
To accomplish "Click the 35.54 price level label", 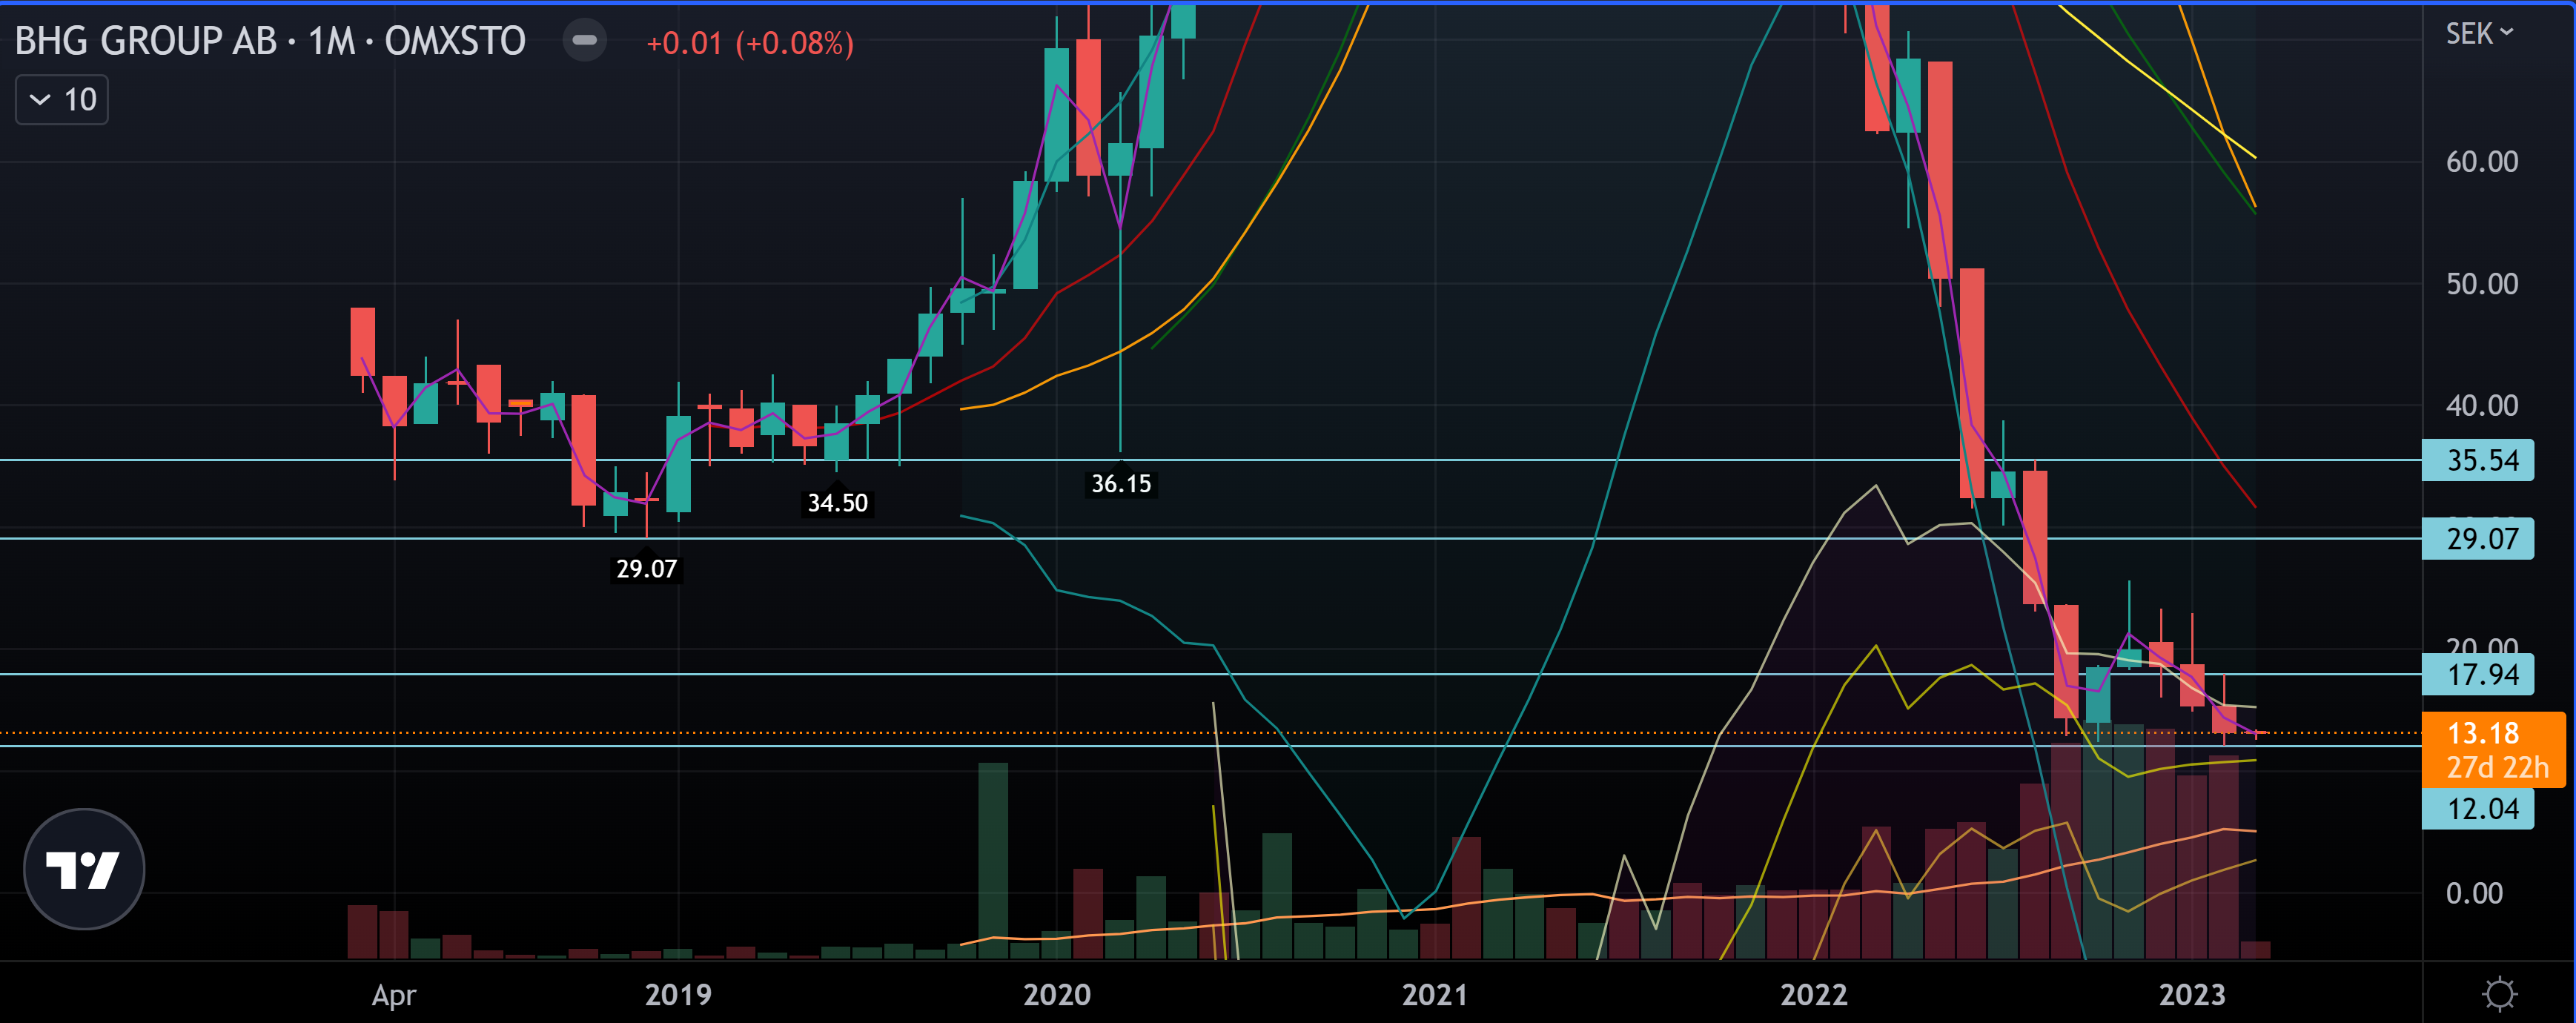I will point(2480,460).
